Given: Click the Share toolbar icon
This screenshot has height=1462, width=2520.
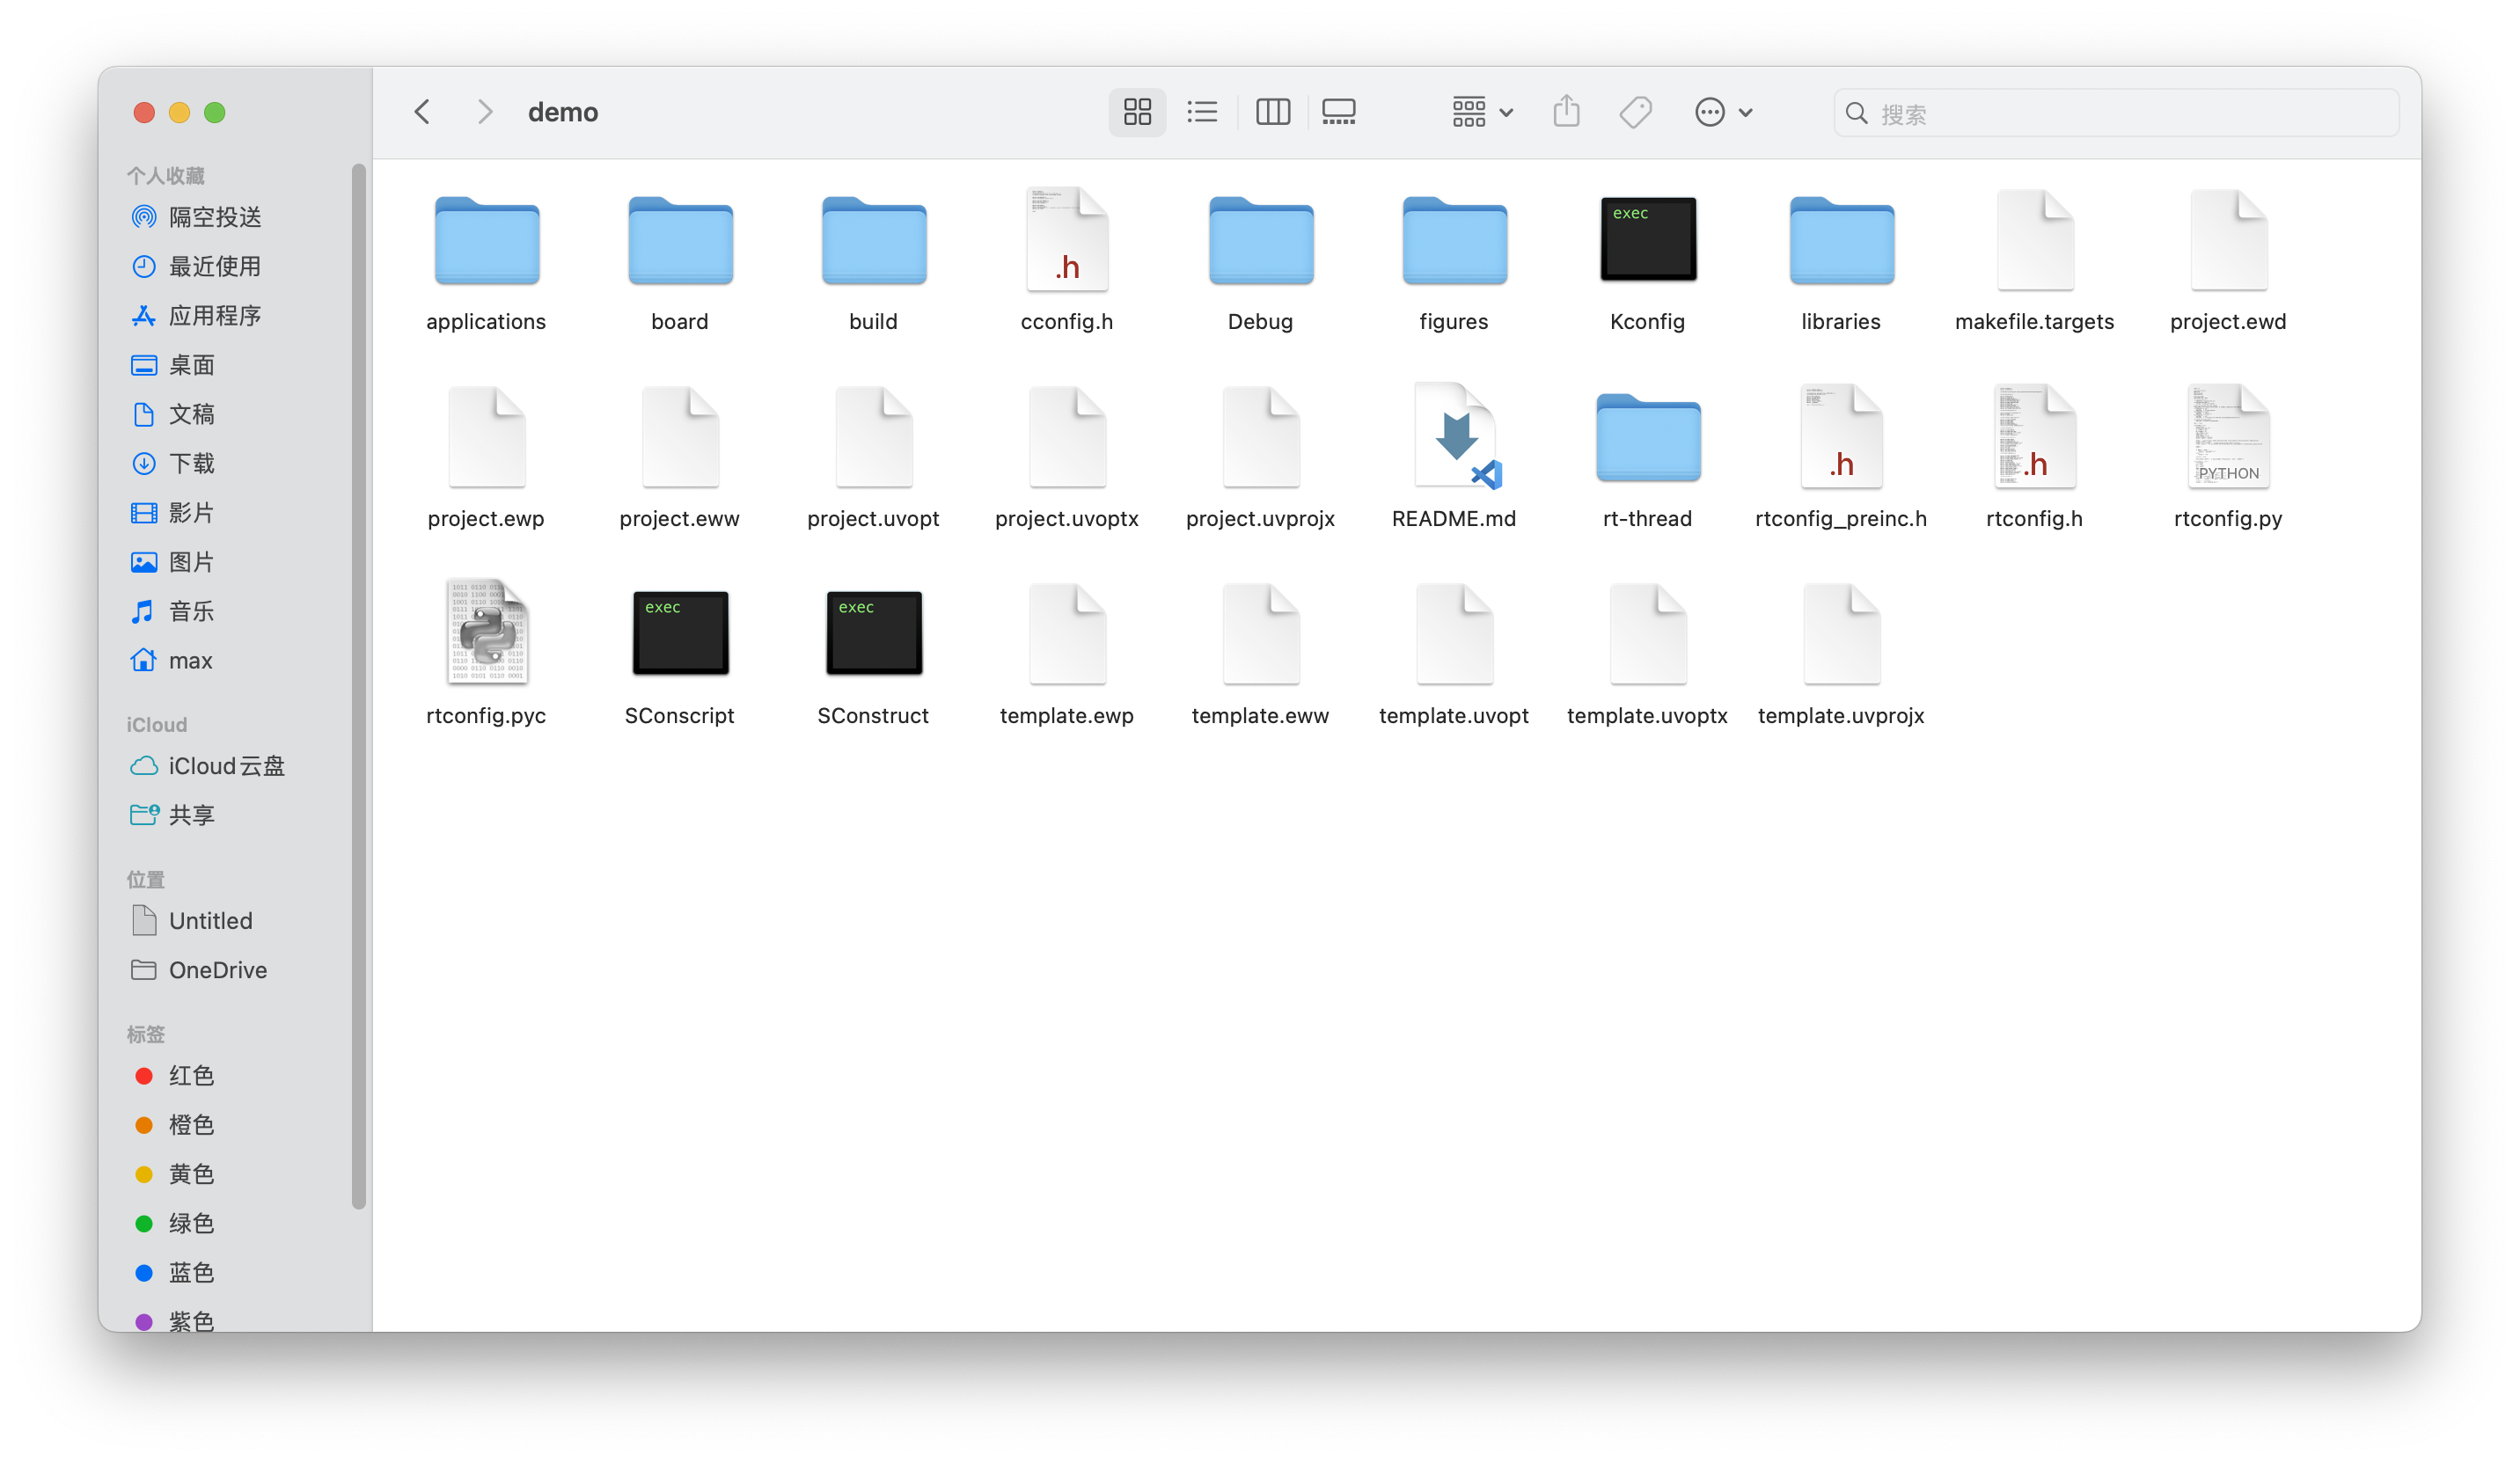Looking at the screenshot, I should click(x=1566, y=112).
